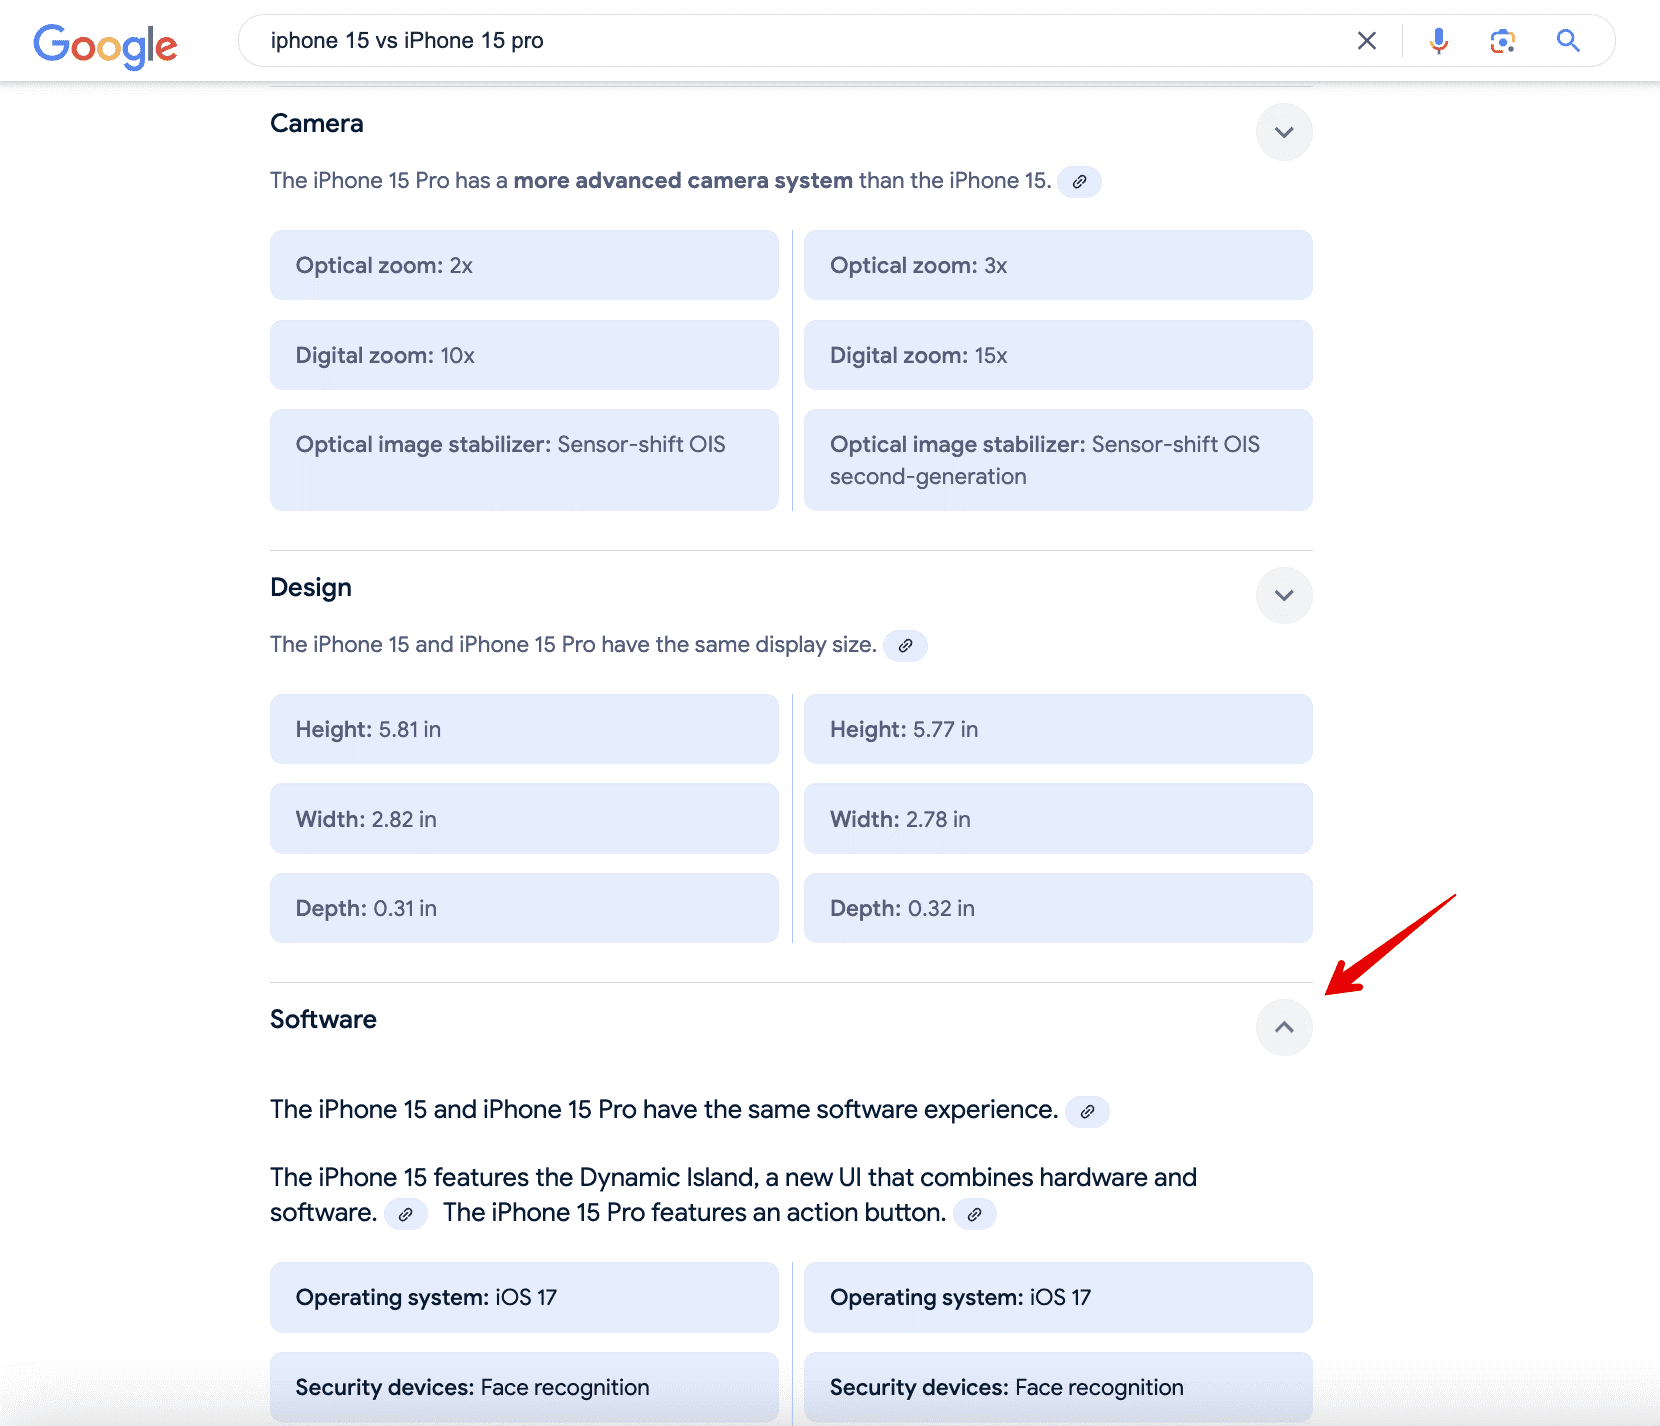Open Google Lens image search icon
Viewport: 1660px width, 1426px height.
tap(1502, 41)
